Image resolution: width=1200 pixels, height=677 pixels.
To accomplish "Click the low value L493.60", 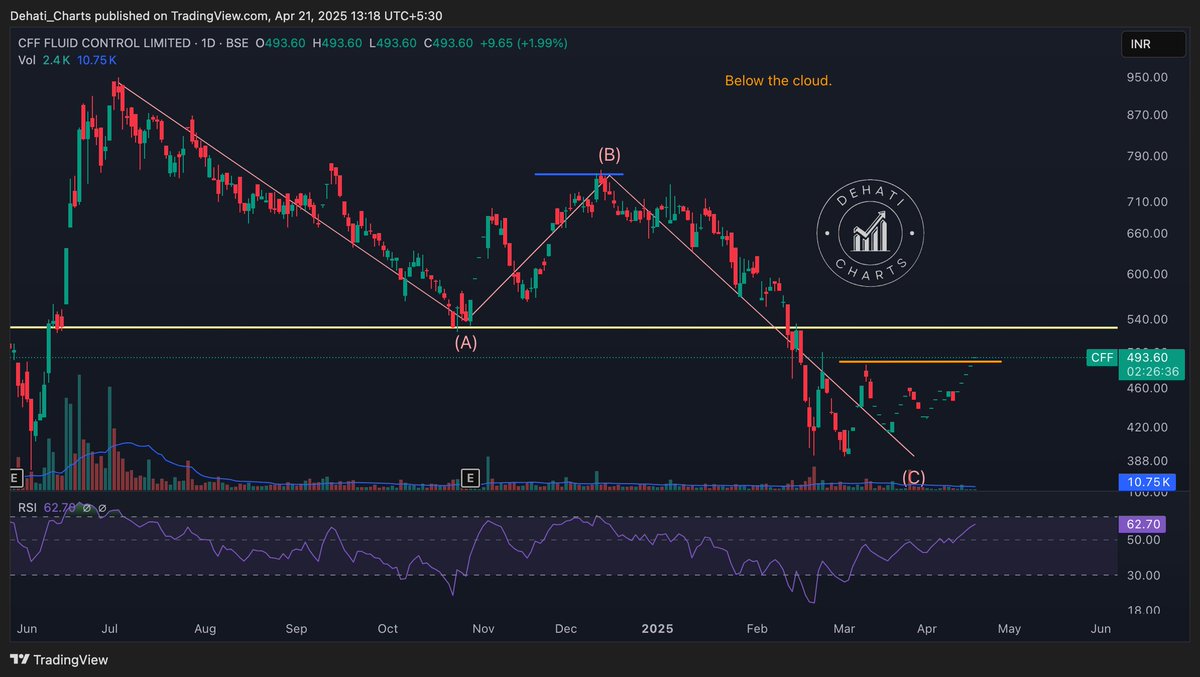I will click(x=393, y=43).
